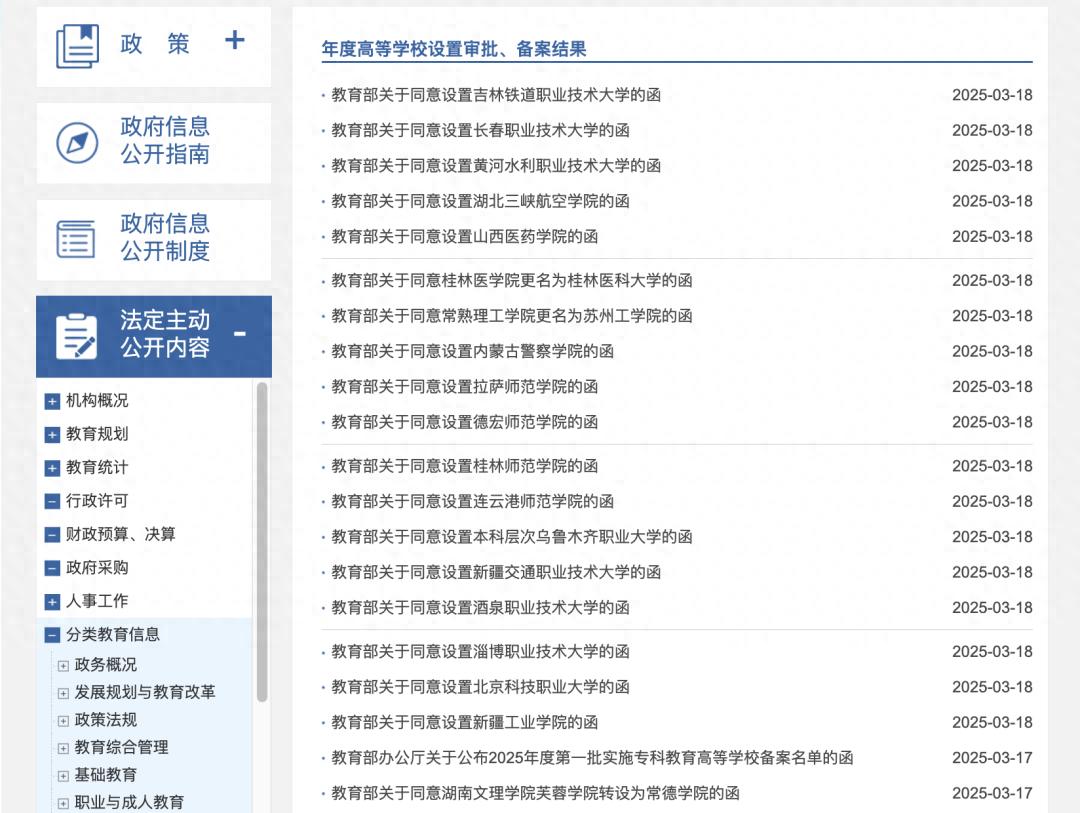Open the 桂林医学院更名为桂林医科大学 letter link
Viewport: 1080px width, 813px height.
click(511, 280)
